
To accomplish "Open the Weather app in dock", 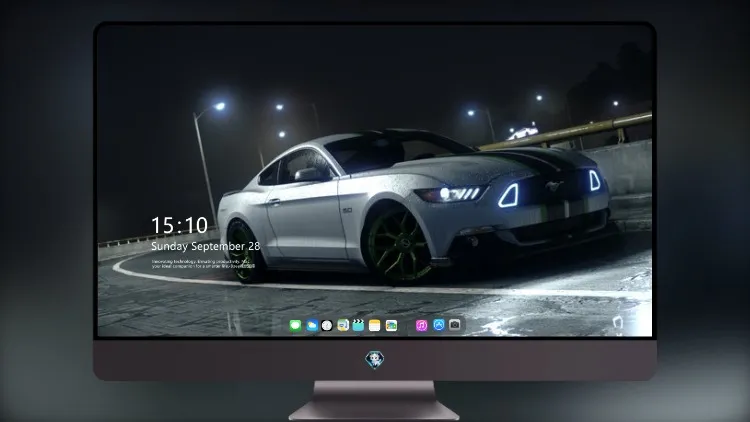I will [x=312, y=326].
